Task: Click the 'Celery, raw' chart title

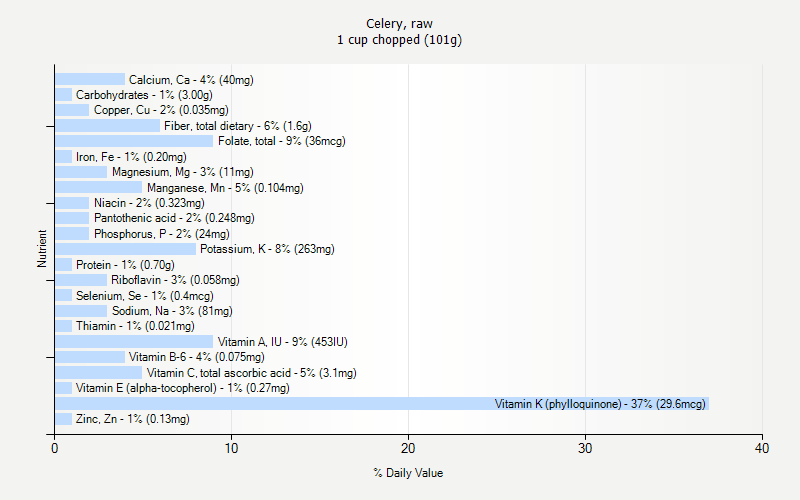Action: [x=399, y=24]
